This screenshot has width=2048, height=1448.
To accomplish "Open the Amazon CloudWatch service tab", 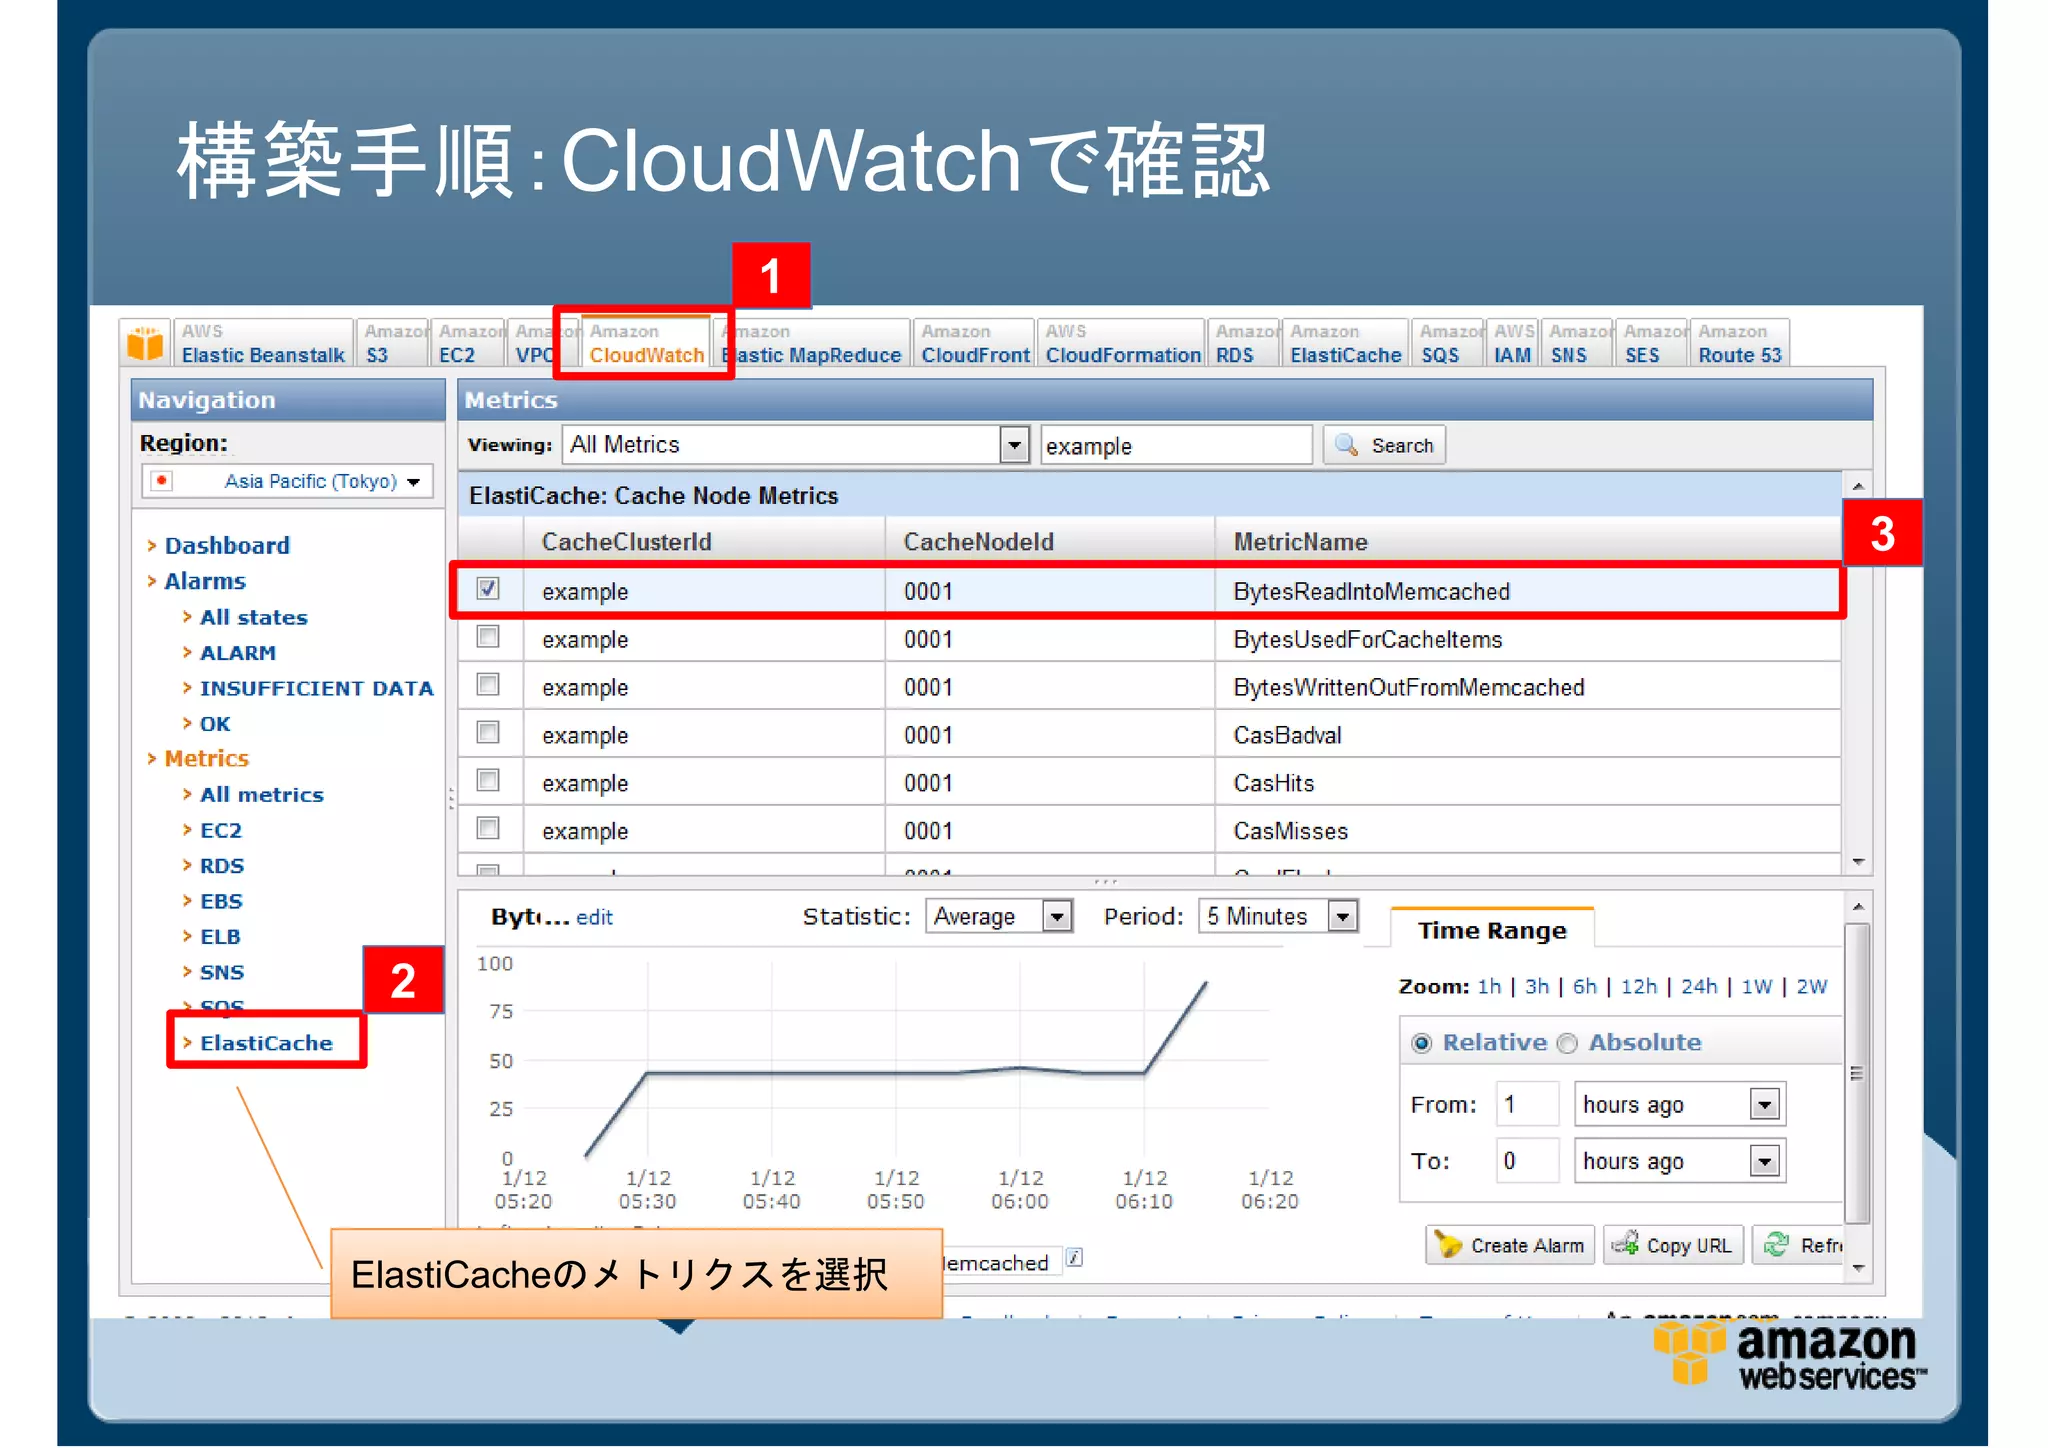I will 646,344.
